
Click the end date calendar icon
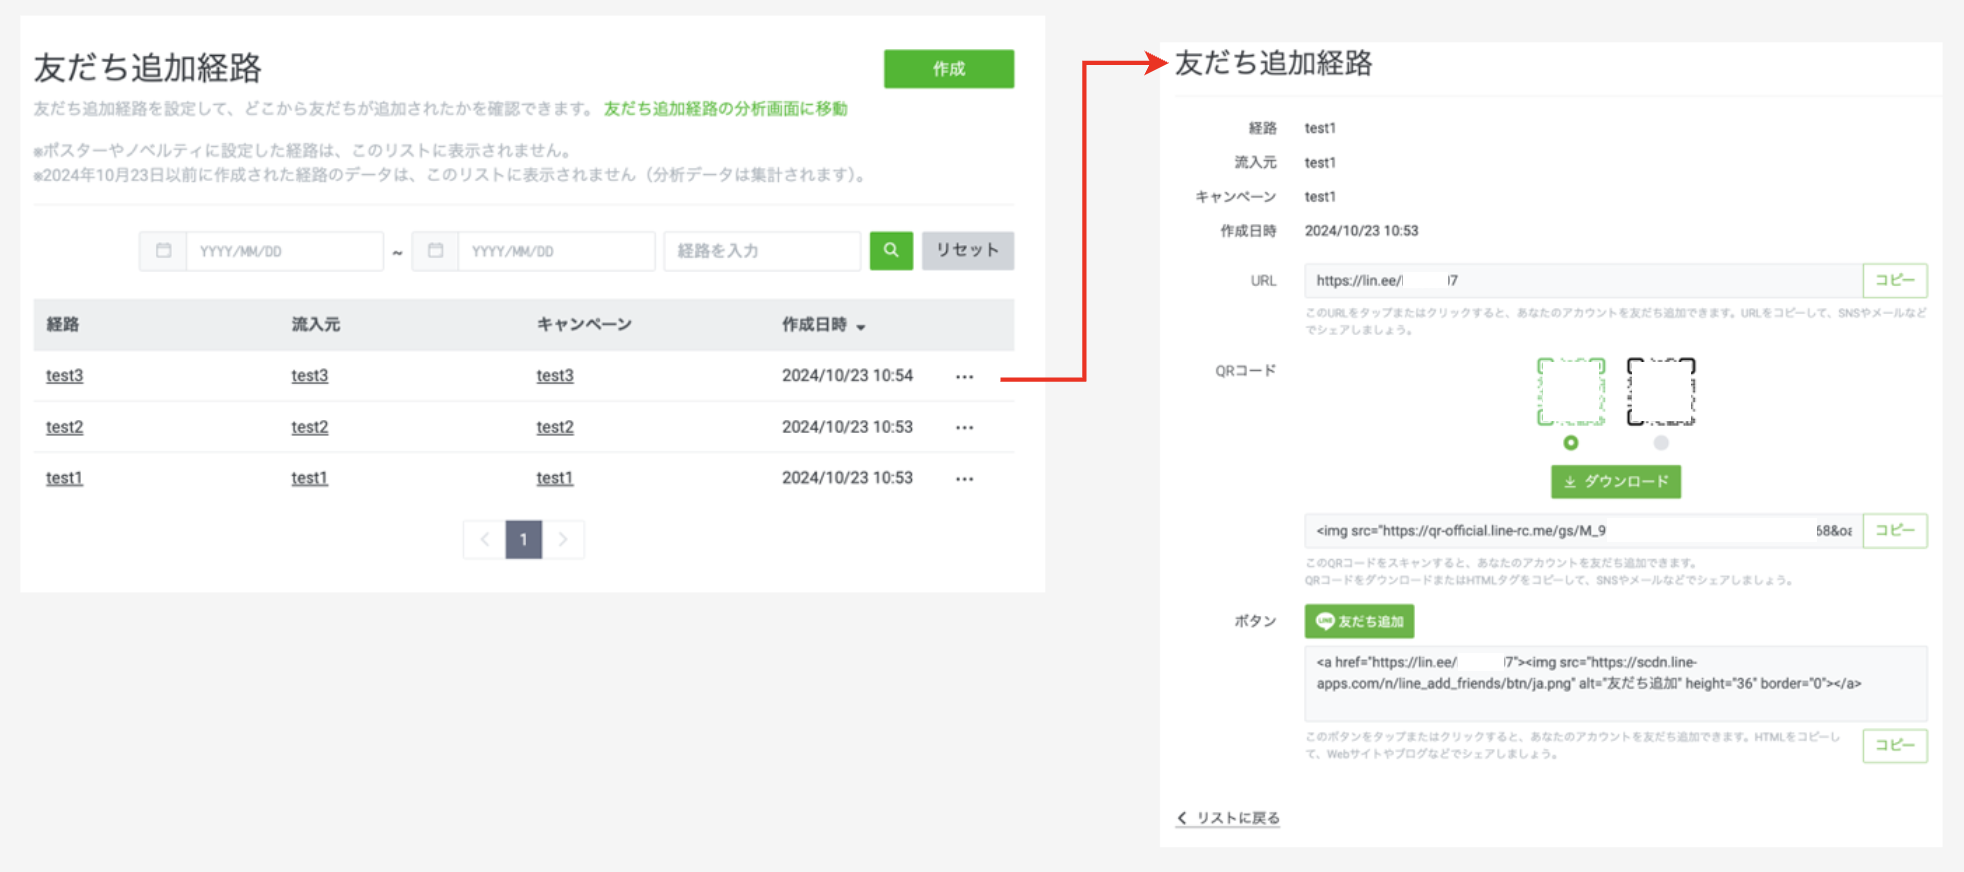(x=435, y=250)
